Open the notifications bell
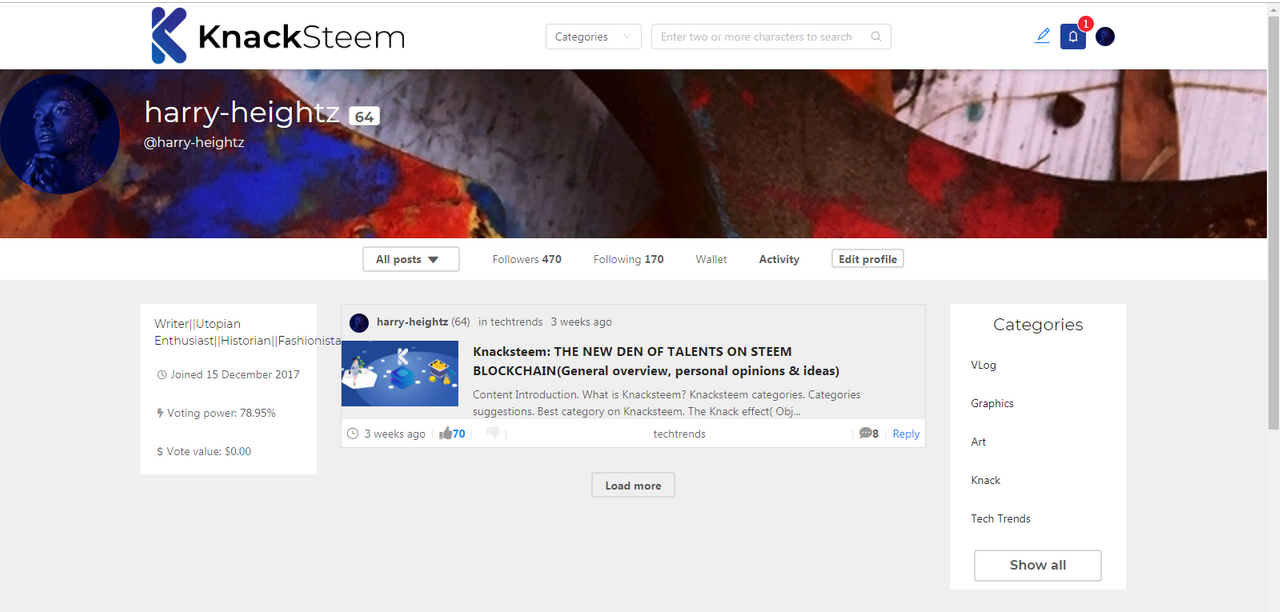The width and height of the screenshot is (1280, 612). [1073, 37]
